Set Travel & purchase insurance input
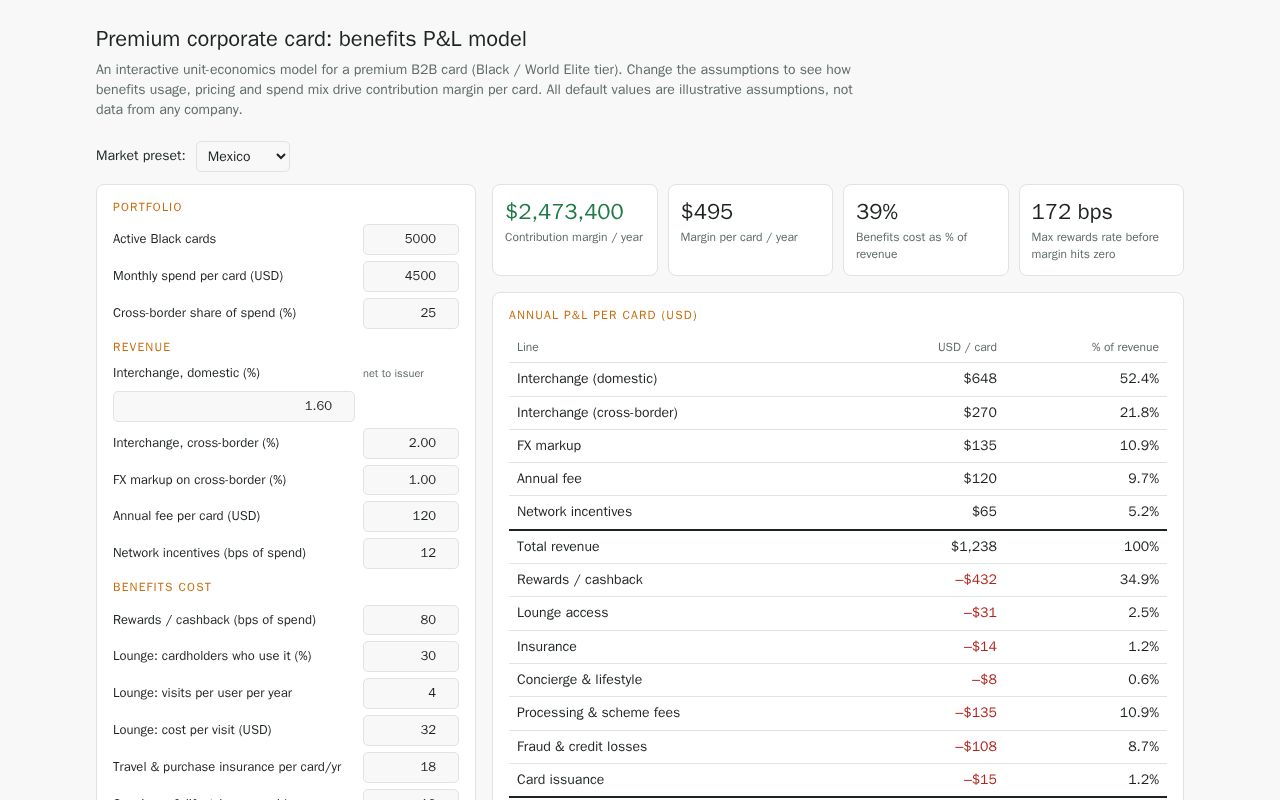Image resolution: width=1280 pixels, height=800 pixels. (x=411, y=767)
